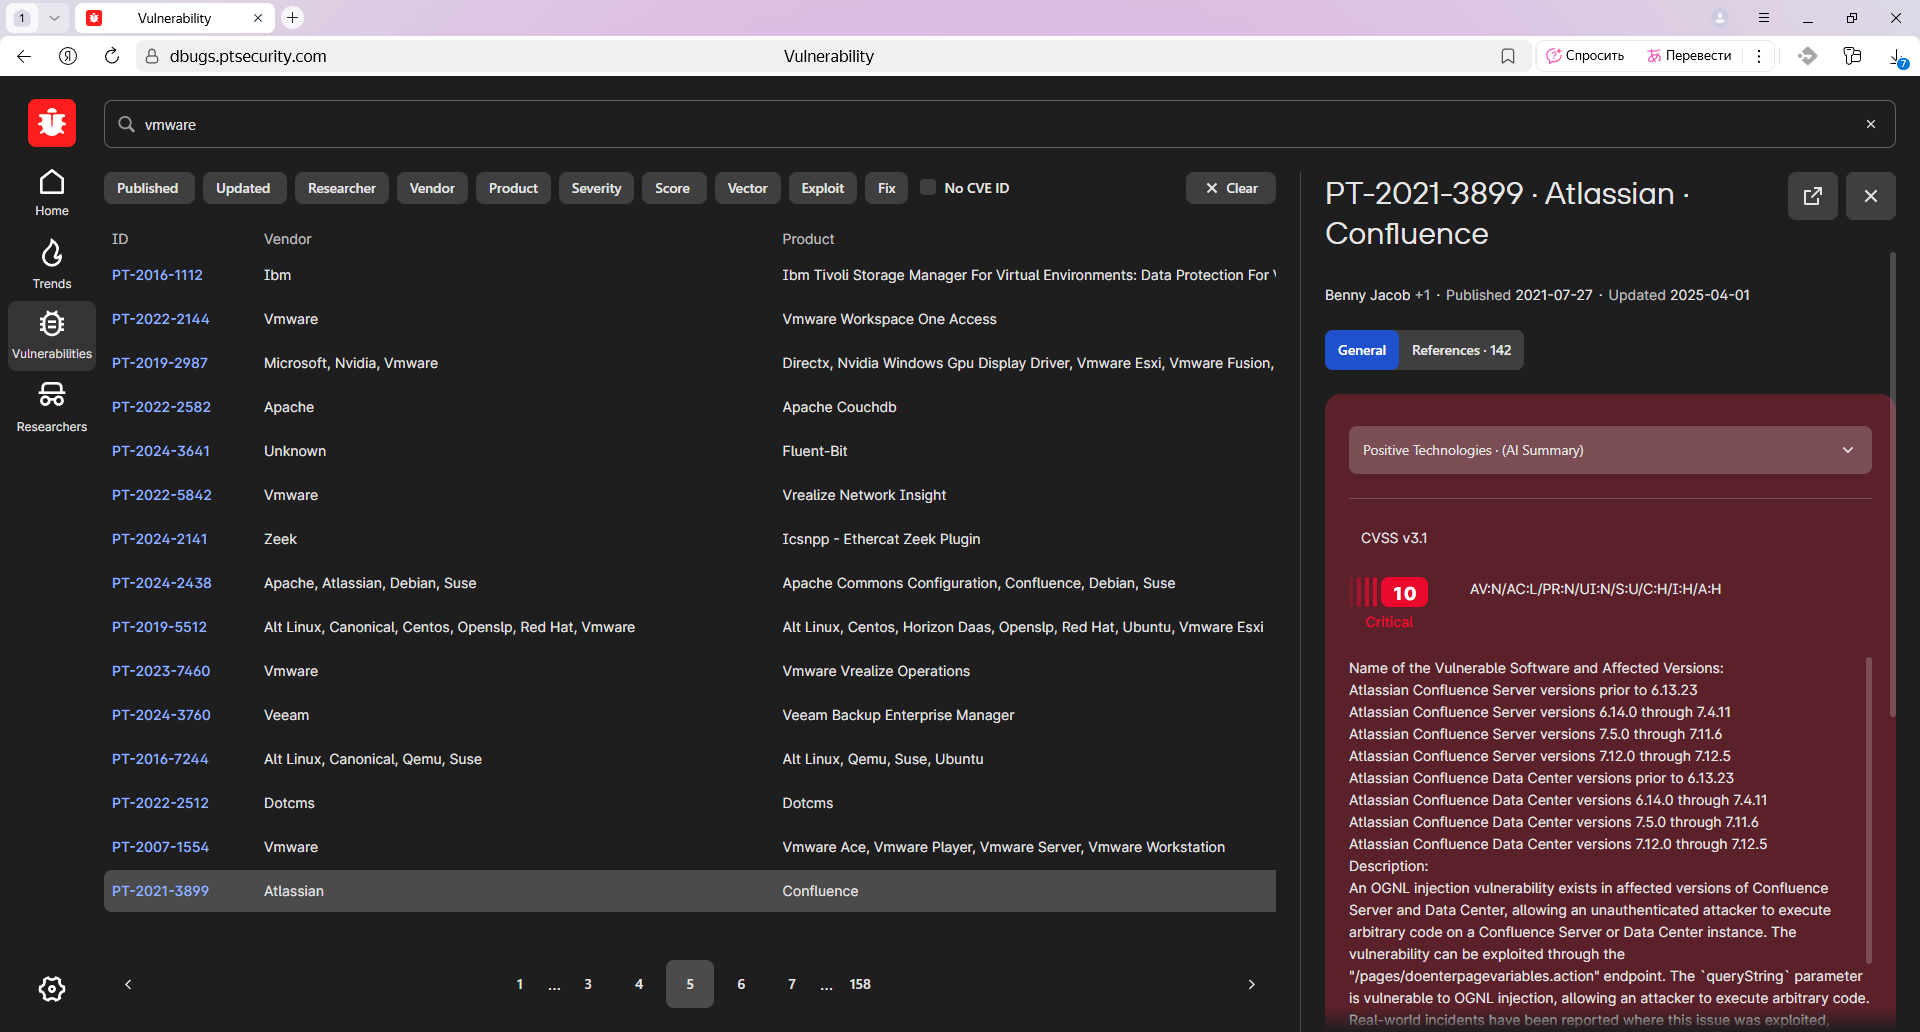The height and width of the screenshot is (1032, 1920).
Task: Expand the tab list dropdown arrow
Action: [54, 18]
